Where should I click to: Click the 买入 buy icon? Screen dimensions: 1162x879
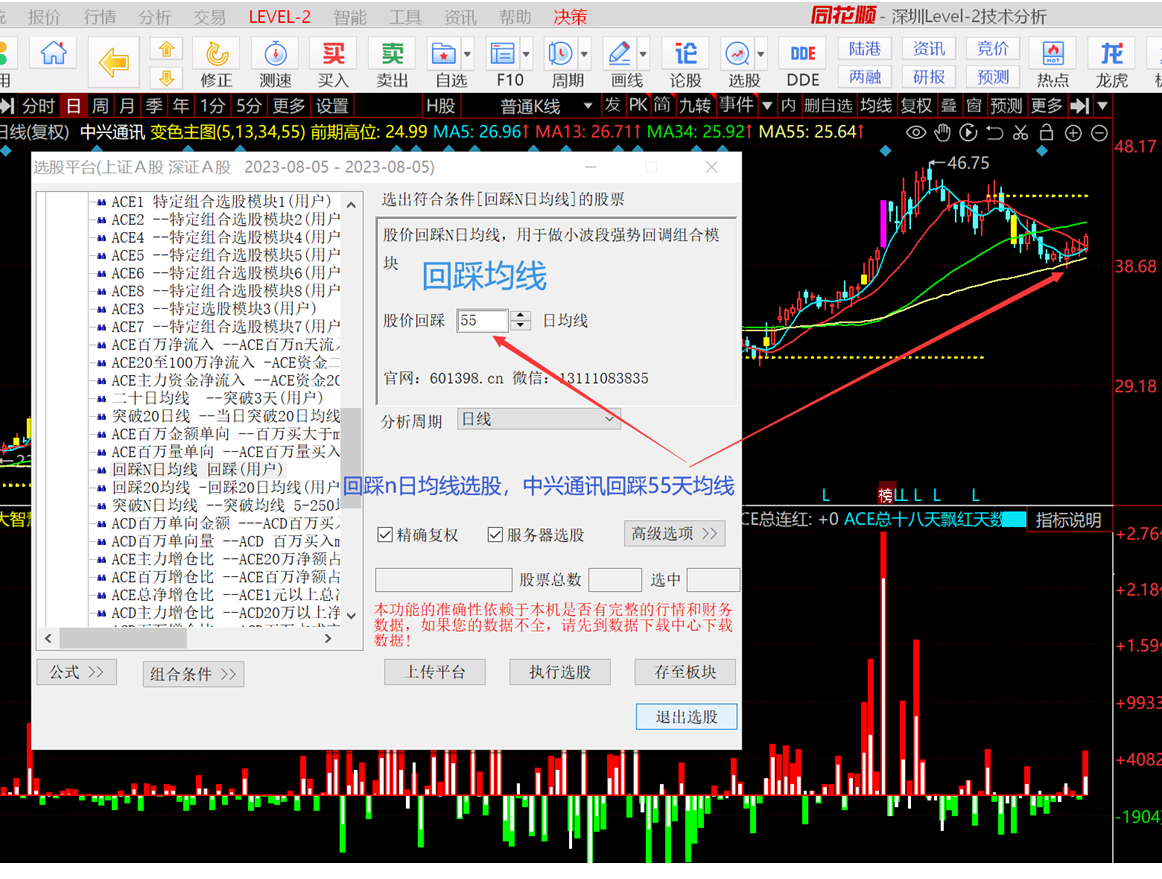333,63
